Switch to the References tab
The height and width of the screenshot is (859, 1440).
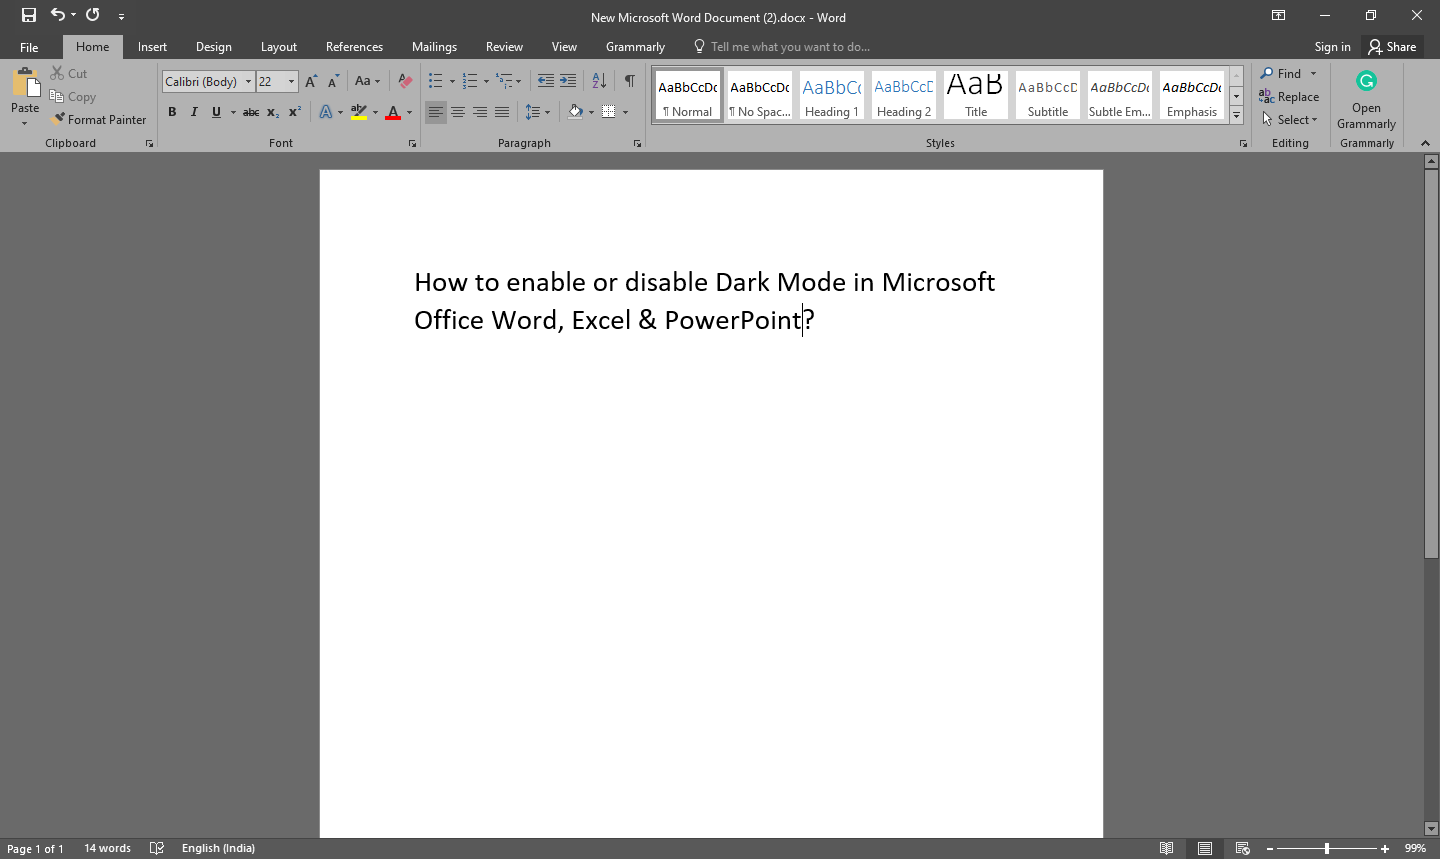354,47
